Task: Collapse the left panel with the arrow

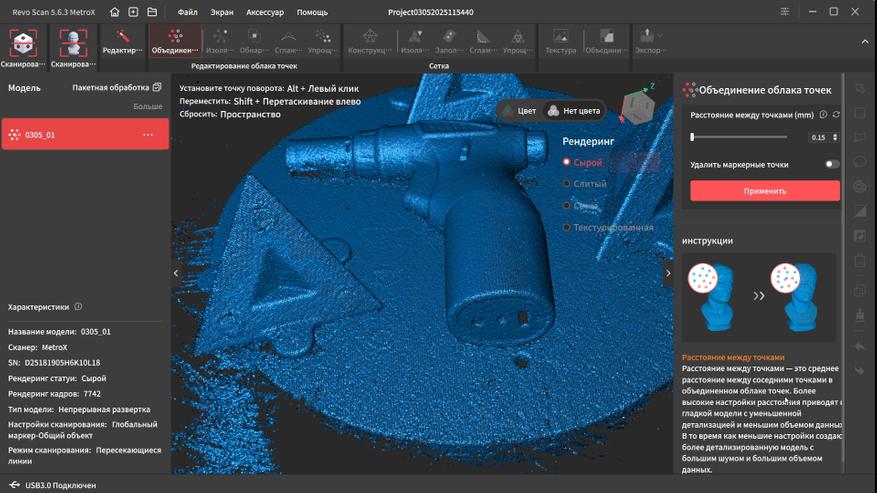Action: click(176, 273)
